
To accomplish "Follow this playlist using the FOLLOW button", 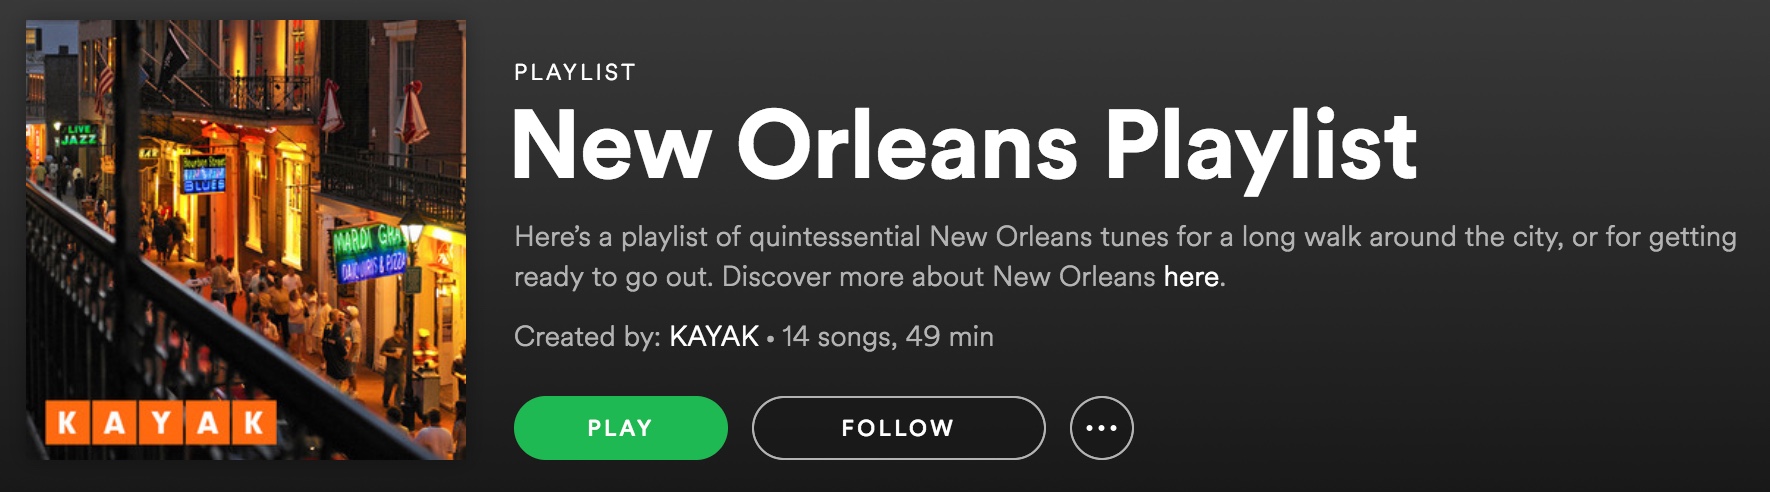I will click(898, 428).
